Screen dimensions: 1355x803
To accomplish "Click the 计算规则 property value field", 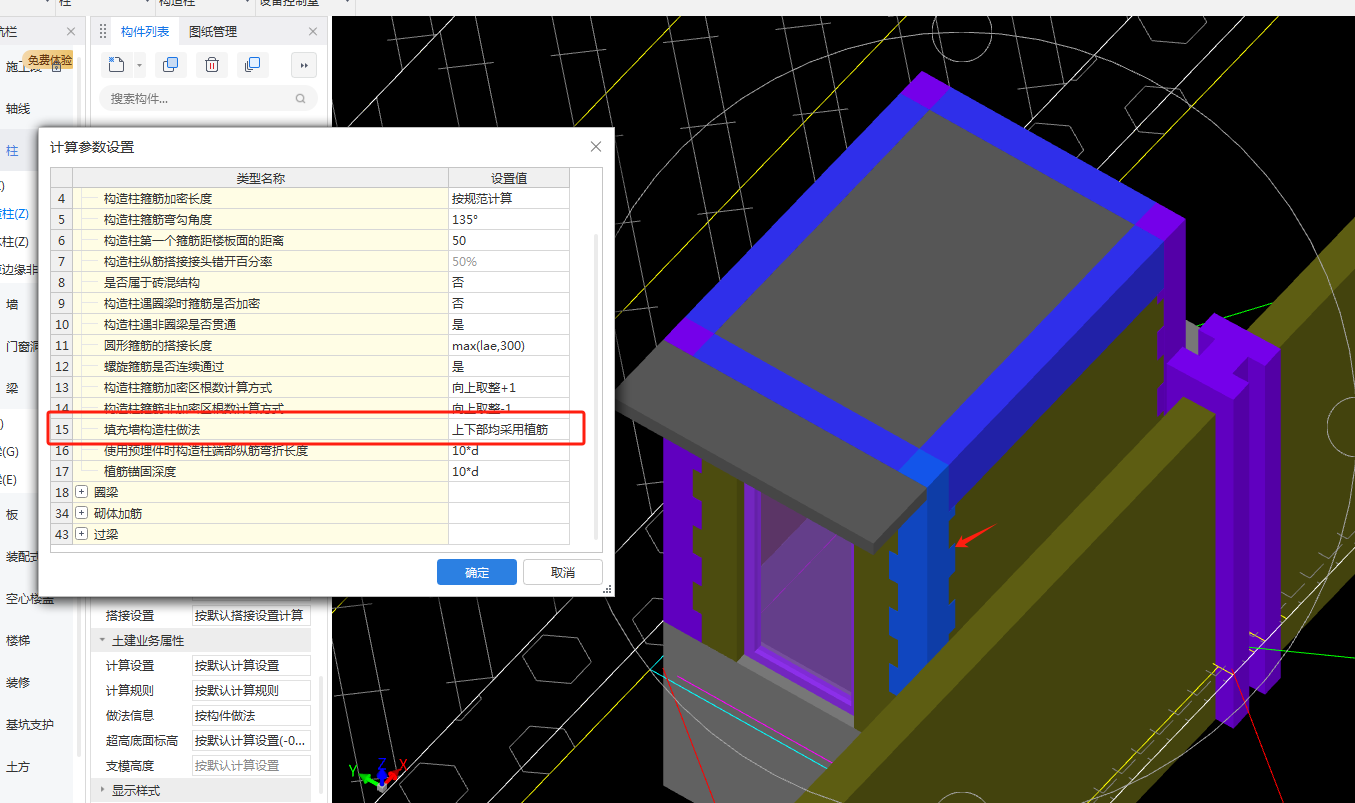I will (x=251, y=690).
